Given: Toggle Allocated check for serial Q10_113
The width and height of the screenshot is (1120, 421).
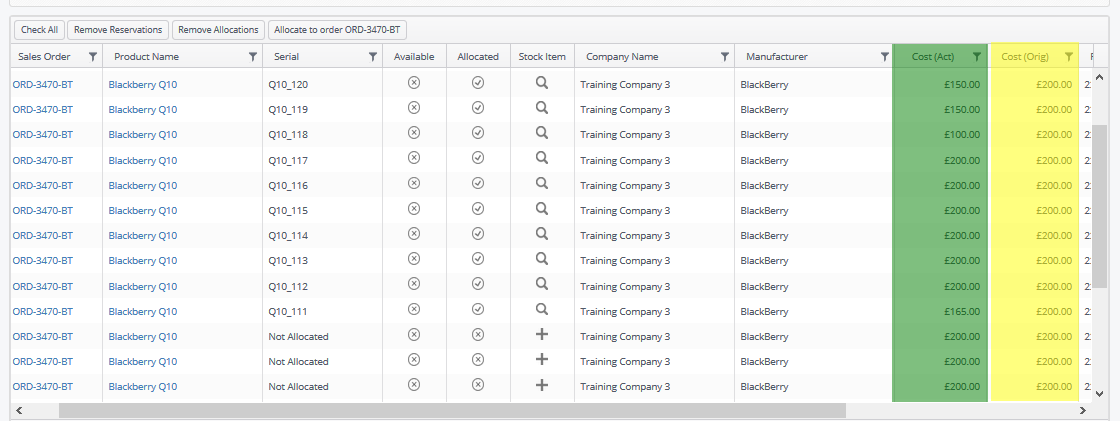Looking at the screenshot, I should [478, 259].
